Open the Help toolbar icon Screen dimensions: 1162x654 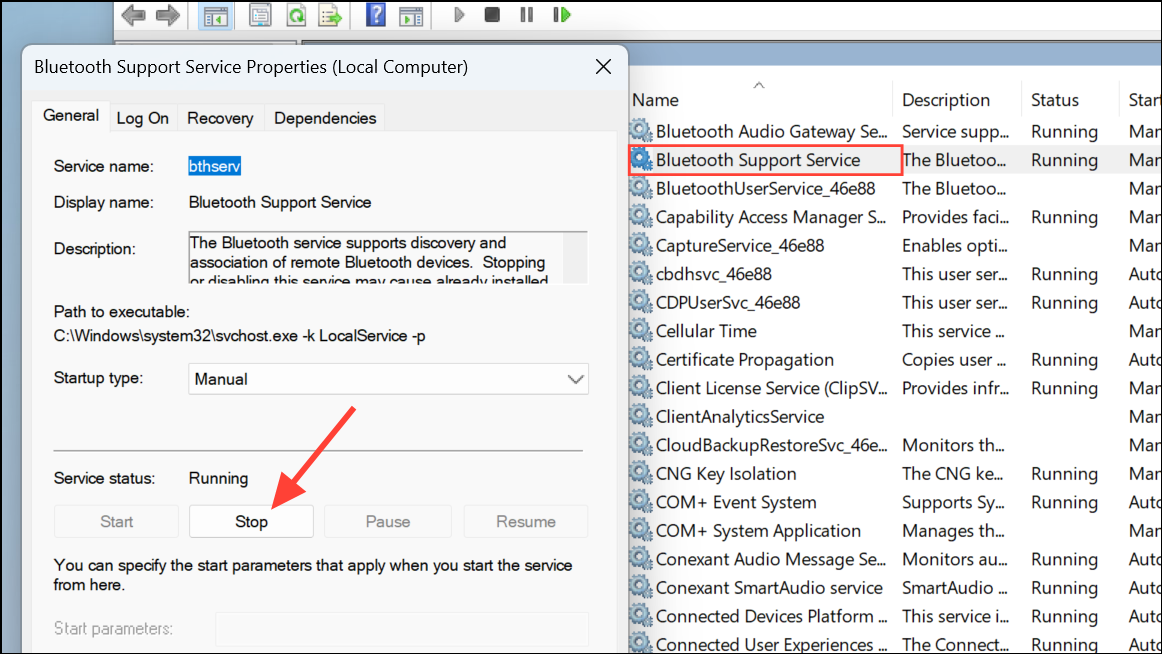click(376, 15)
